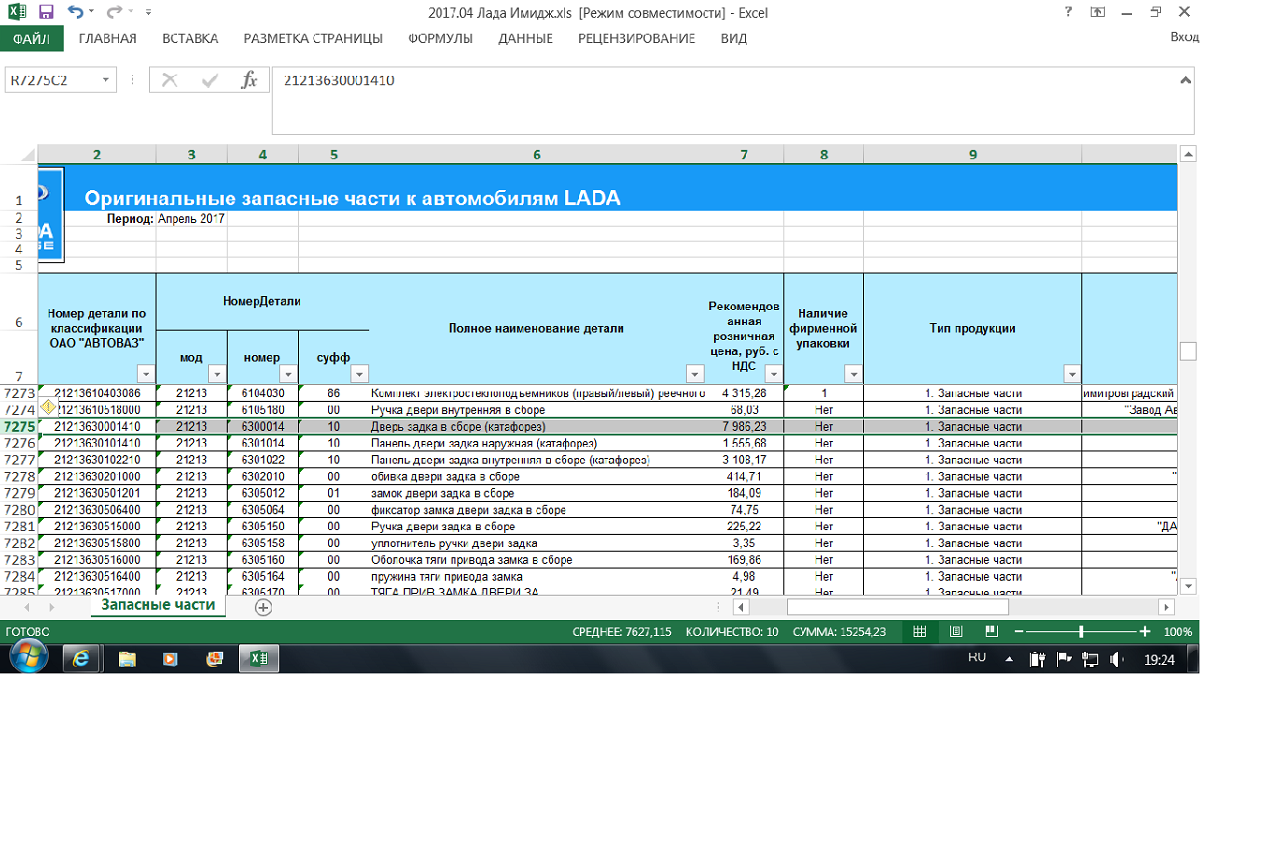Open the Windows Start menu

coord(29,658)
